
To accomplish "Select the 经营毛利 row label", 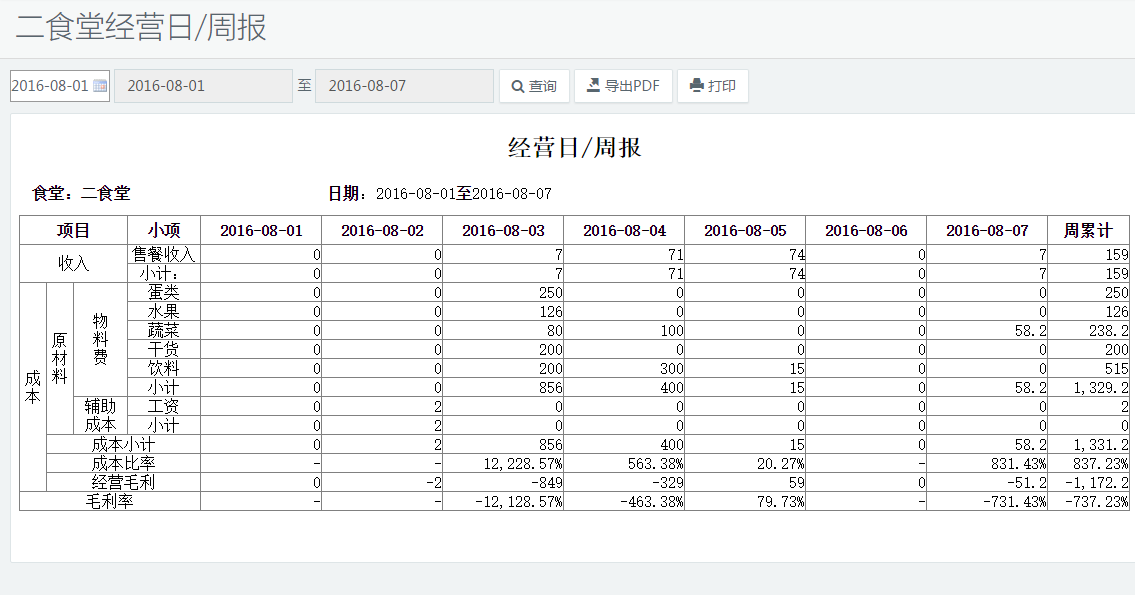I will [123, 483].
